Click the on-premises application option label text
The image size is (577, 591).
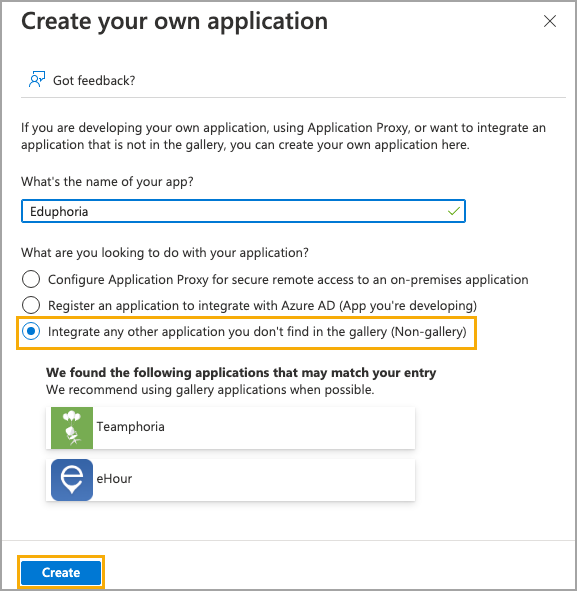(288, 280)
